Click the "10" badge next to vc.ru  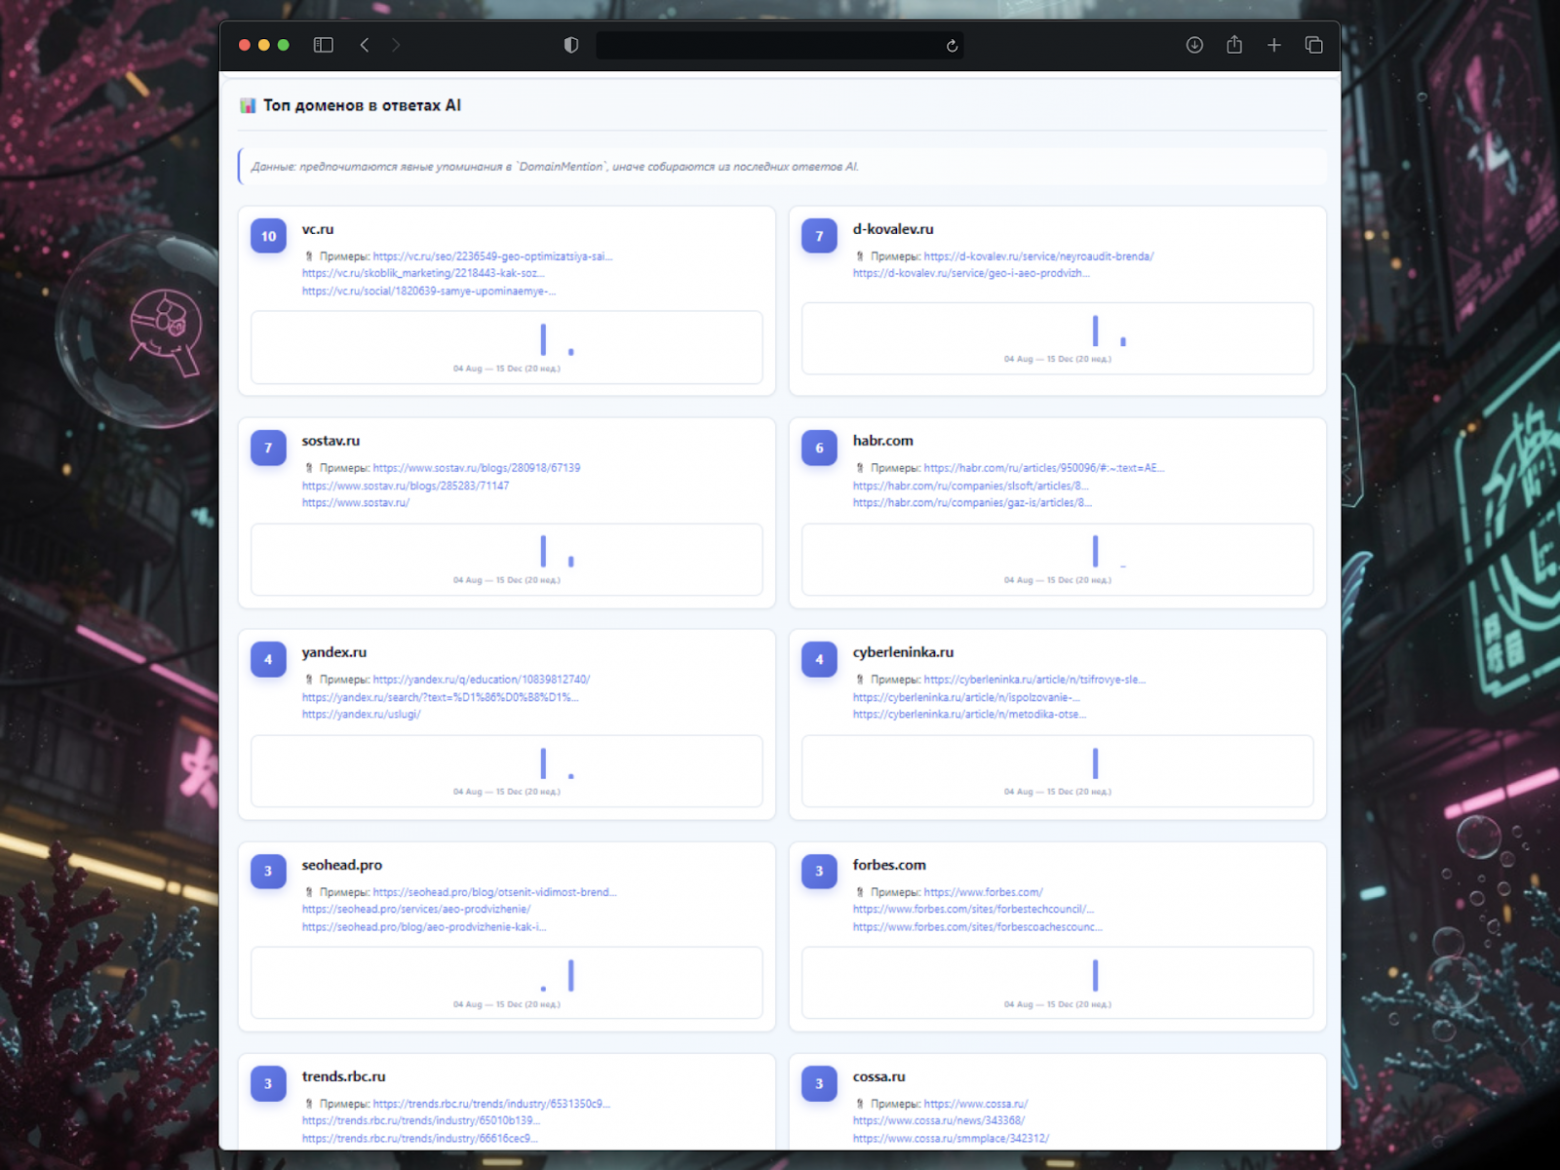[267, 236]
